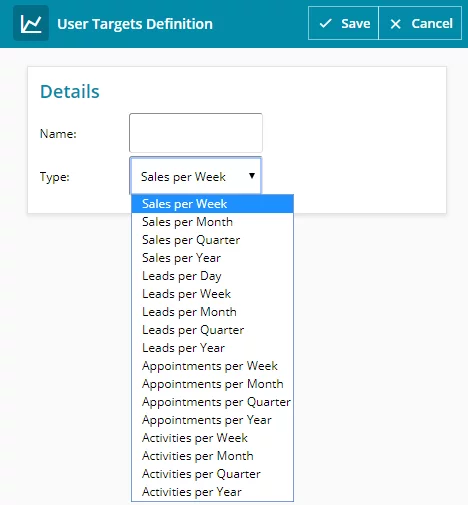Pick Sales per Year option
The width and height of the screenshot is (468, 505).
212,258
